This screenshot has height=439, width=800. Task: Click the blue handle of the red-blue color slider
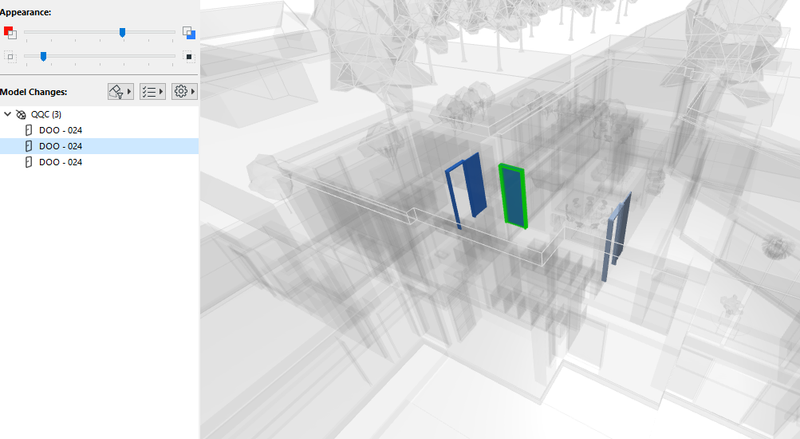click(122, 33)
